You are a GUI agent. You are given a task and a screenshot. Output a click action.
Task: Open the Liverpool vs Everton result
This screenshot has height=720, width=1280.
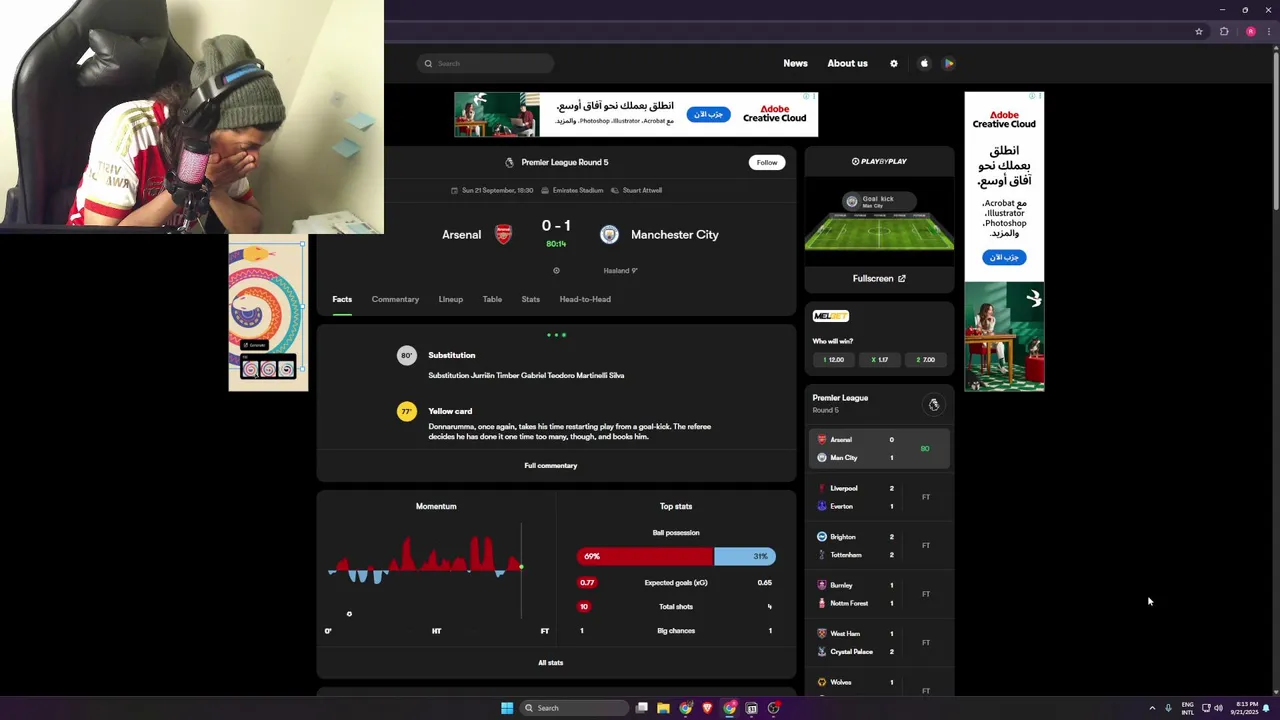(879, 497)
